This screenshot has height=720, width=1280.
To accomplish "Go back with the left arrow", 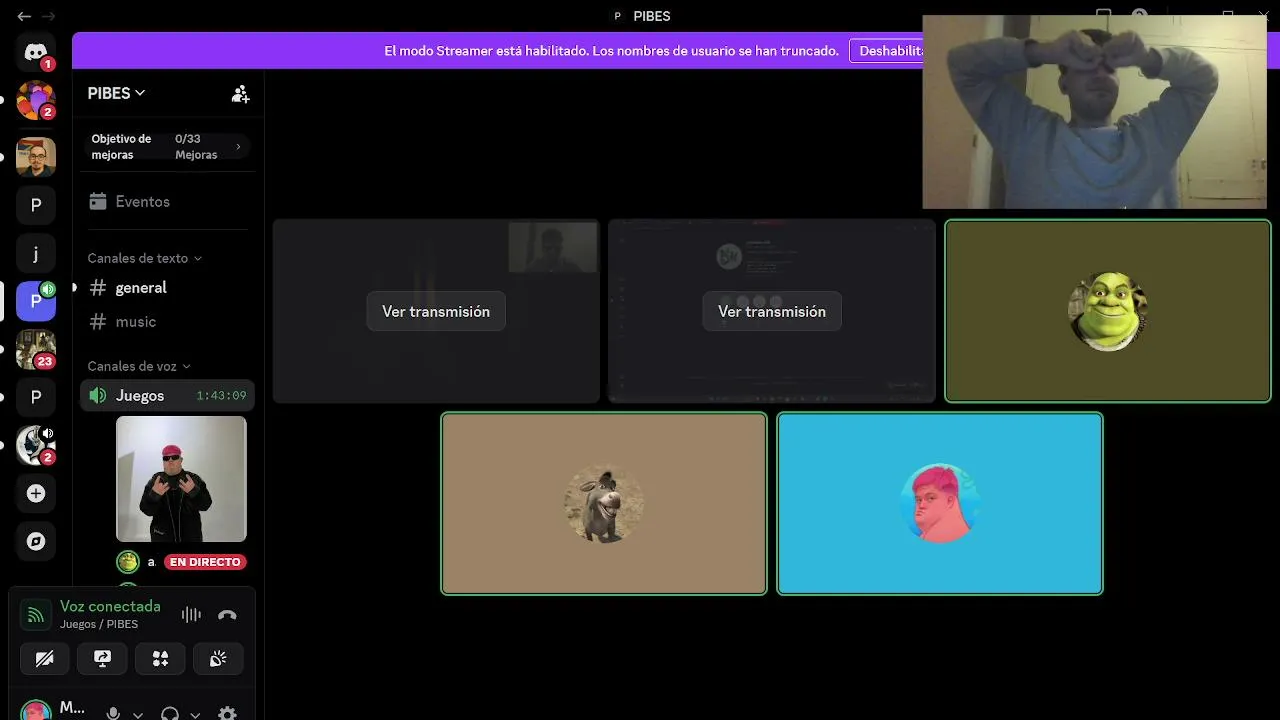I will 24,16.
